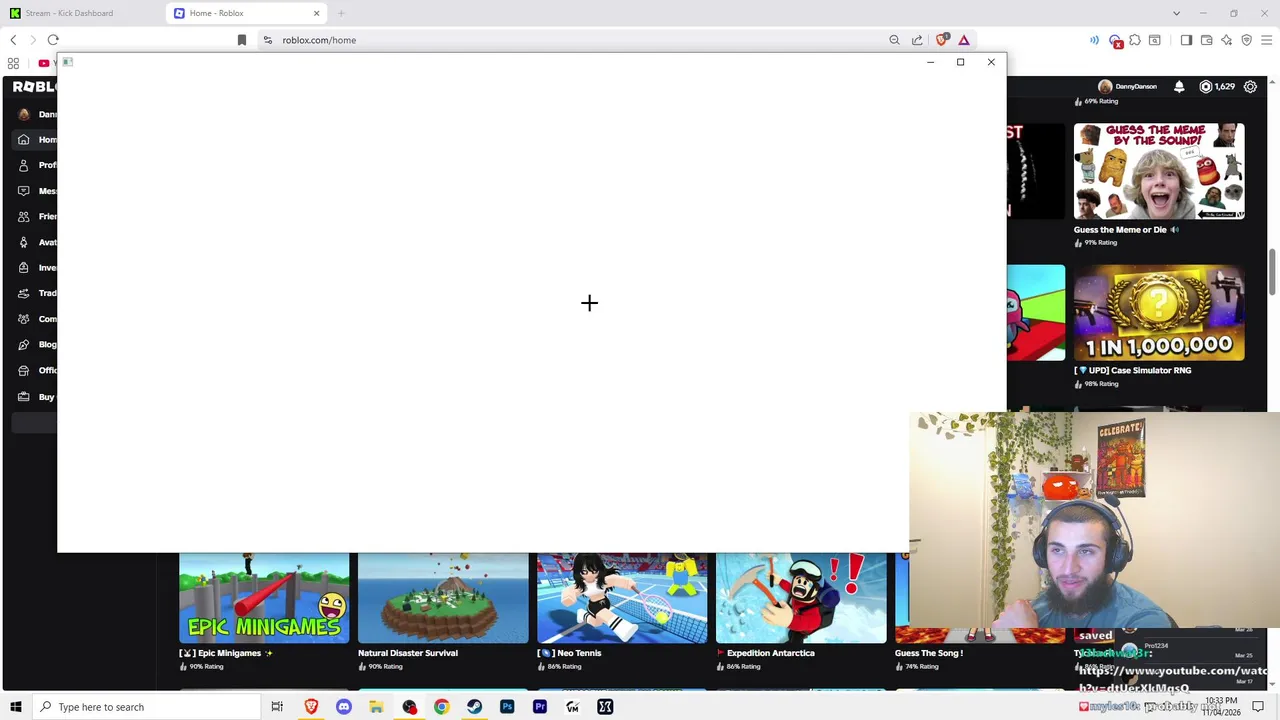1280x720 pixels.
Task: Open Natural Disaster Survival thumbnail
Action: (443, 598)
